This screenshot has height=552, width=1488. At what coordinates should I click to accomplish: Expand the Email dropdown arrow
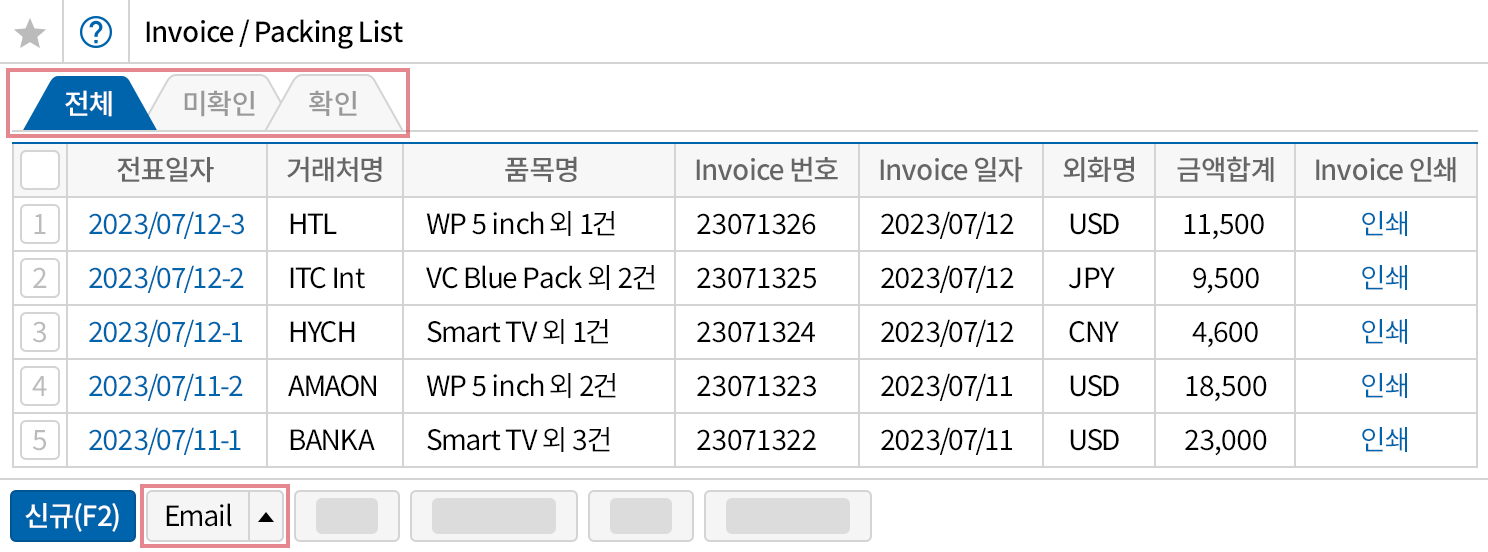pos(266,516)
